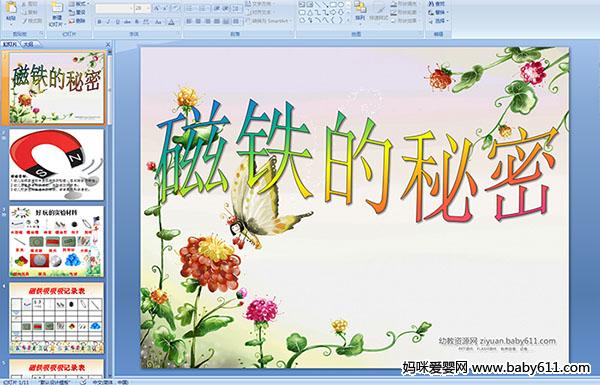Toggle Strikethrough formatting
The height and width of the screenshot is (385, 600).
[127, 22]
